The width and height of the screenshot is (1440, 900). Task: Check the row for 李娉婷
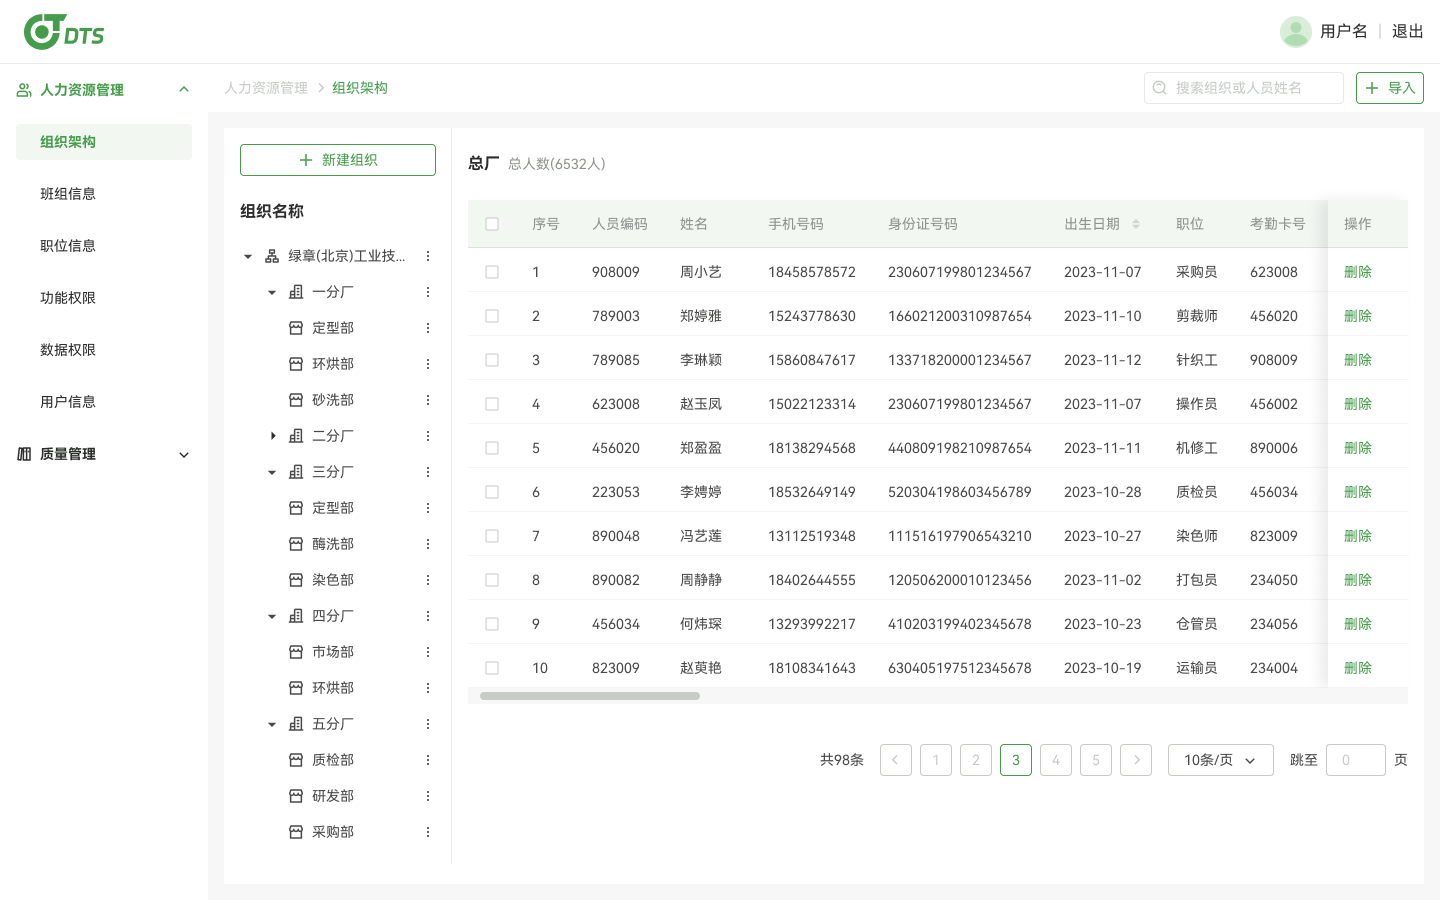coord(492,492)
